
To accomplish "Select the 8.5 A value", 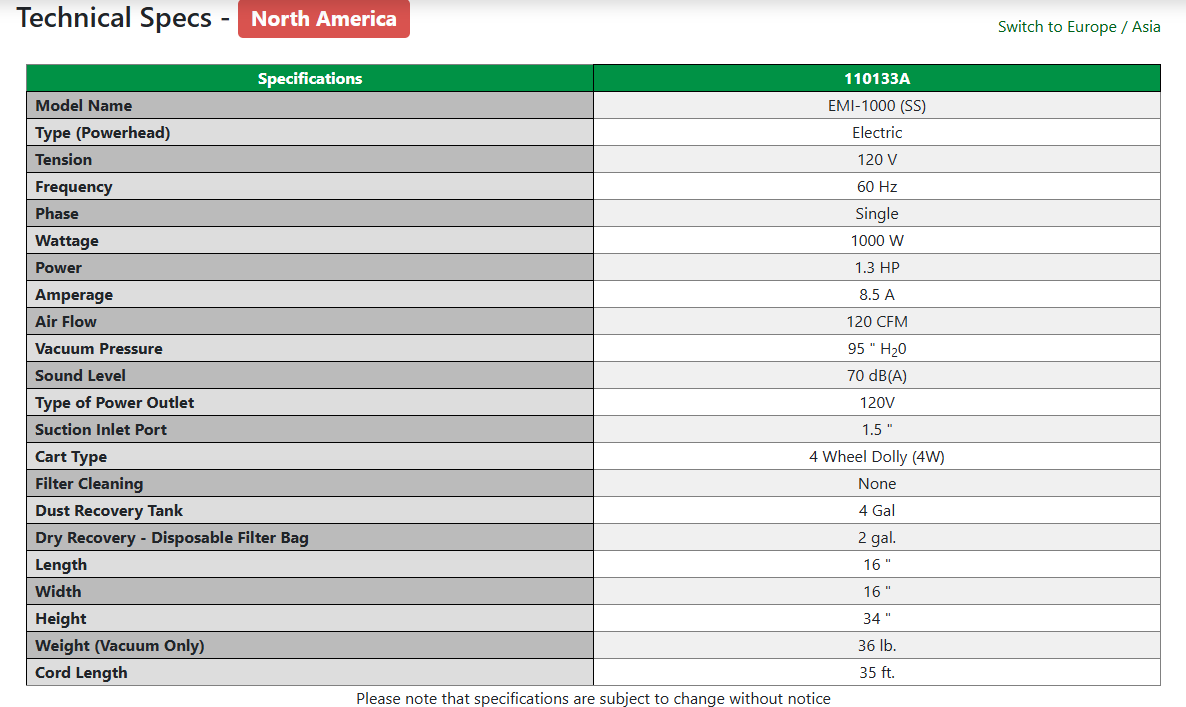I will (x=877, y=295).
